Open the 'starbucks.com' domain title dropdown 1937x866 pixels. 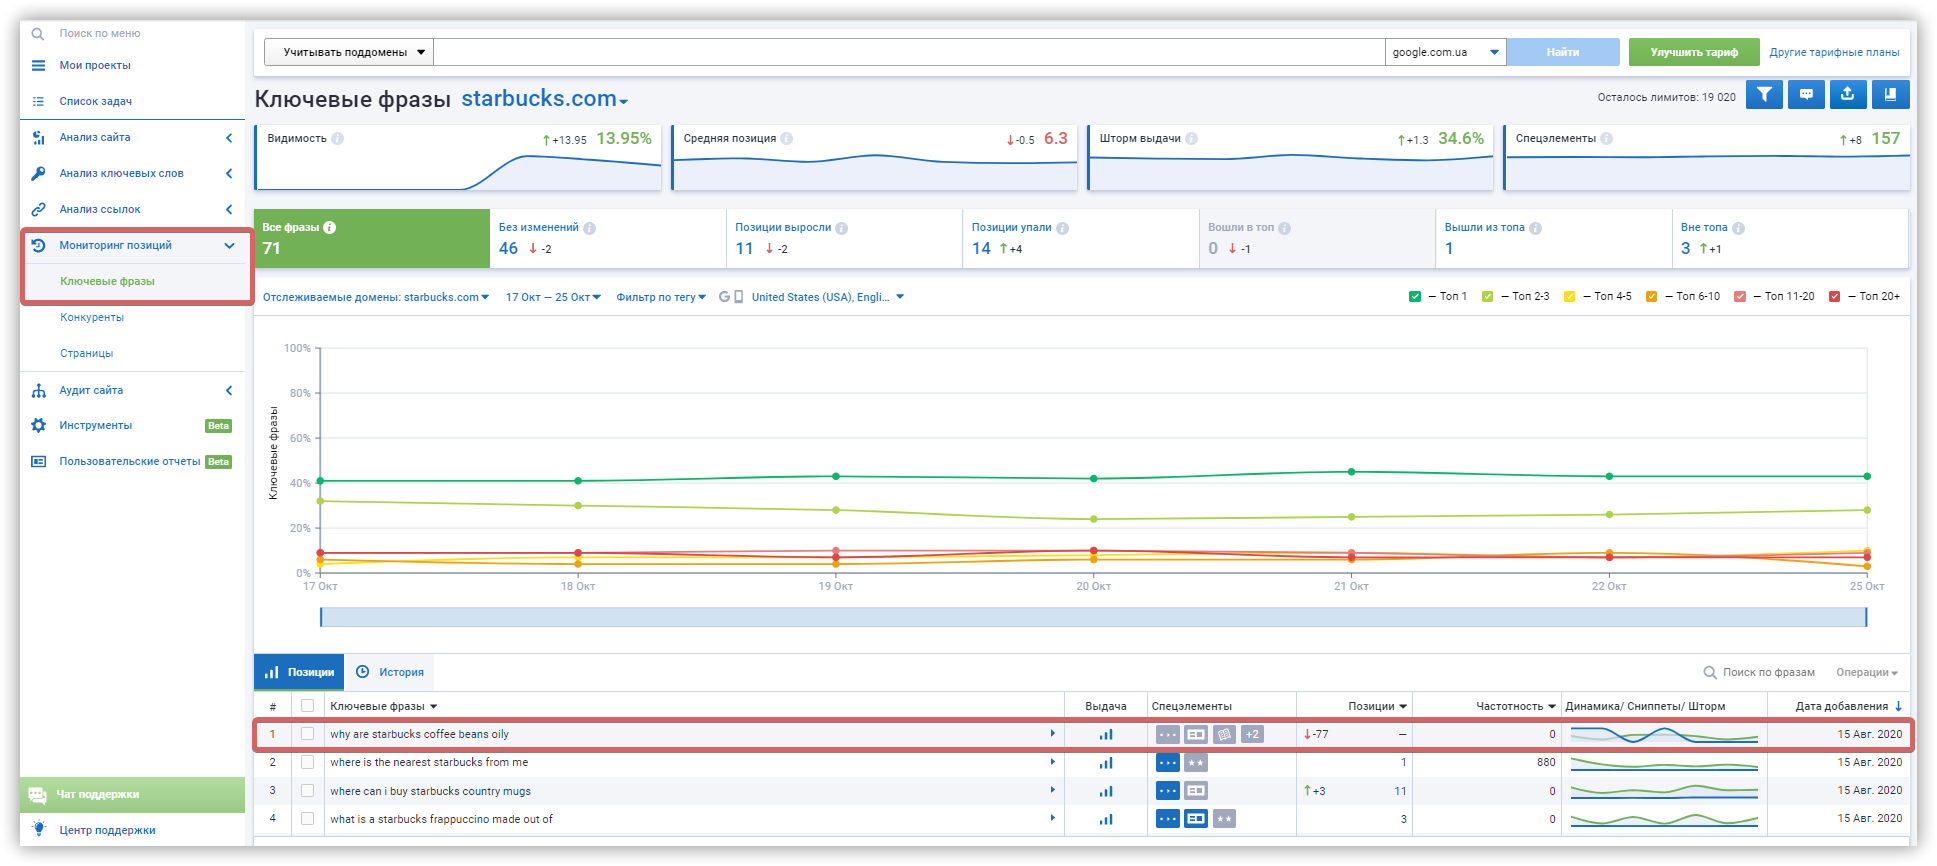545,99
